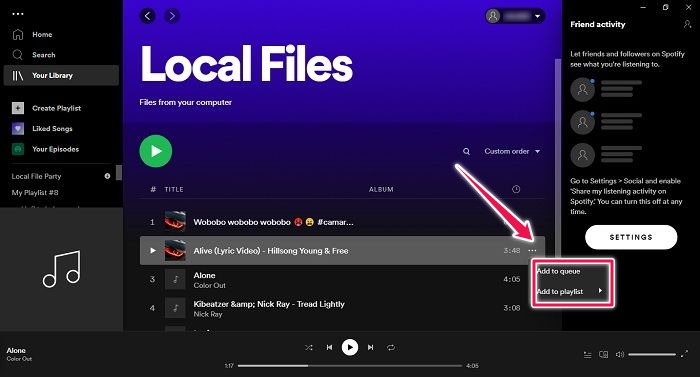Toggle shuffle playback
This screenshot has height=377, width=700.
(308, 348)
